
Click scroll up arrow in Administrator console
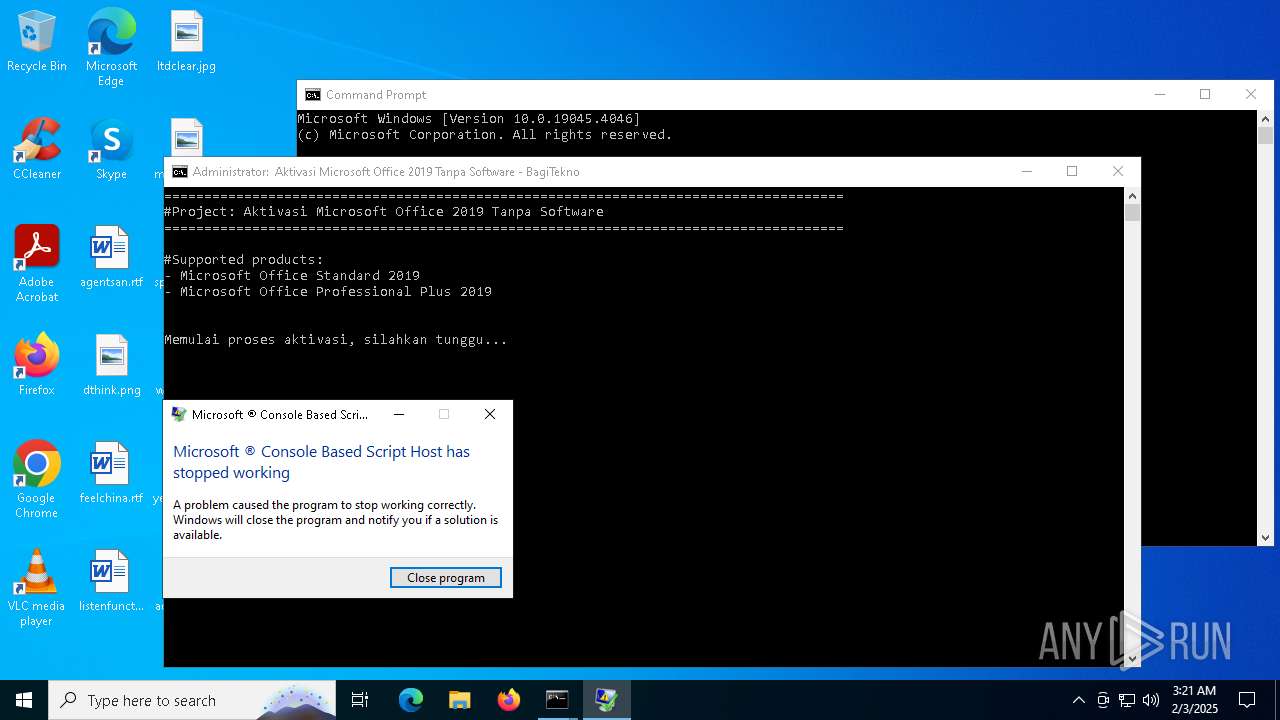[1132, 196]
